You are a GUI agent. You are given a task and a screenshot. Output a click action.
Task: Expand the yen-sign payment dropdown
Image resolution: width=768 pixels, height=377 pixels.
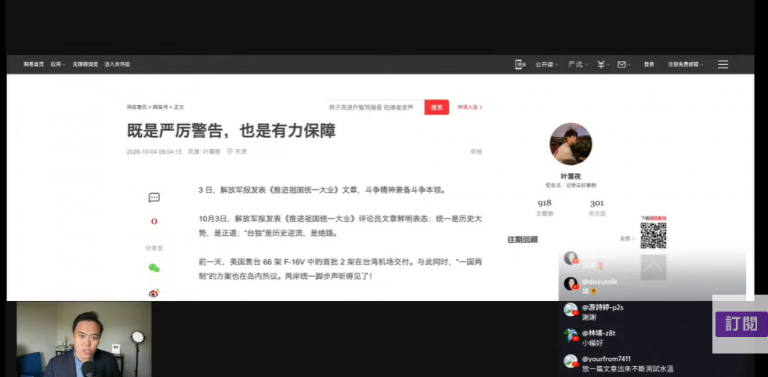coord(603,65)
